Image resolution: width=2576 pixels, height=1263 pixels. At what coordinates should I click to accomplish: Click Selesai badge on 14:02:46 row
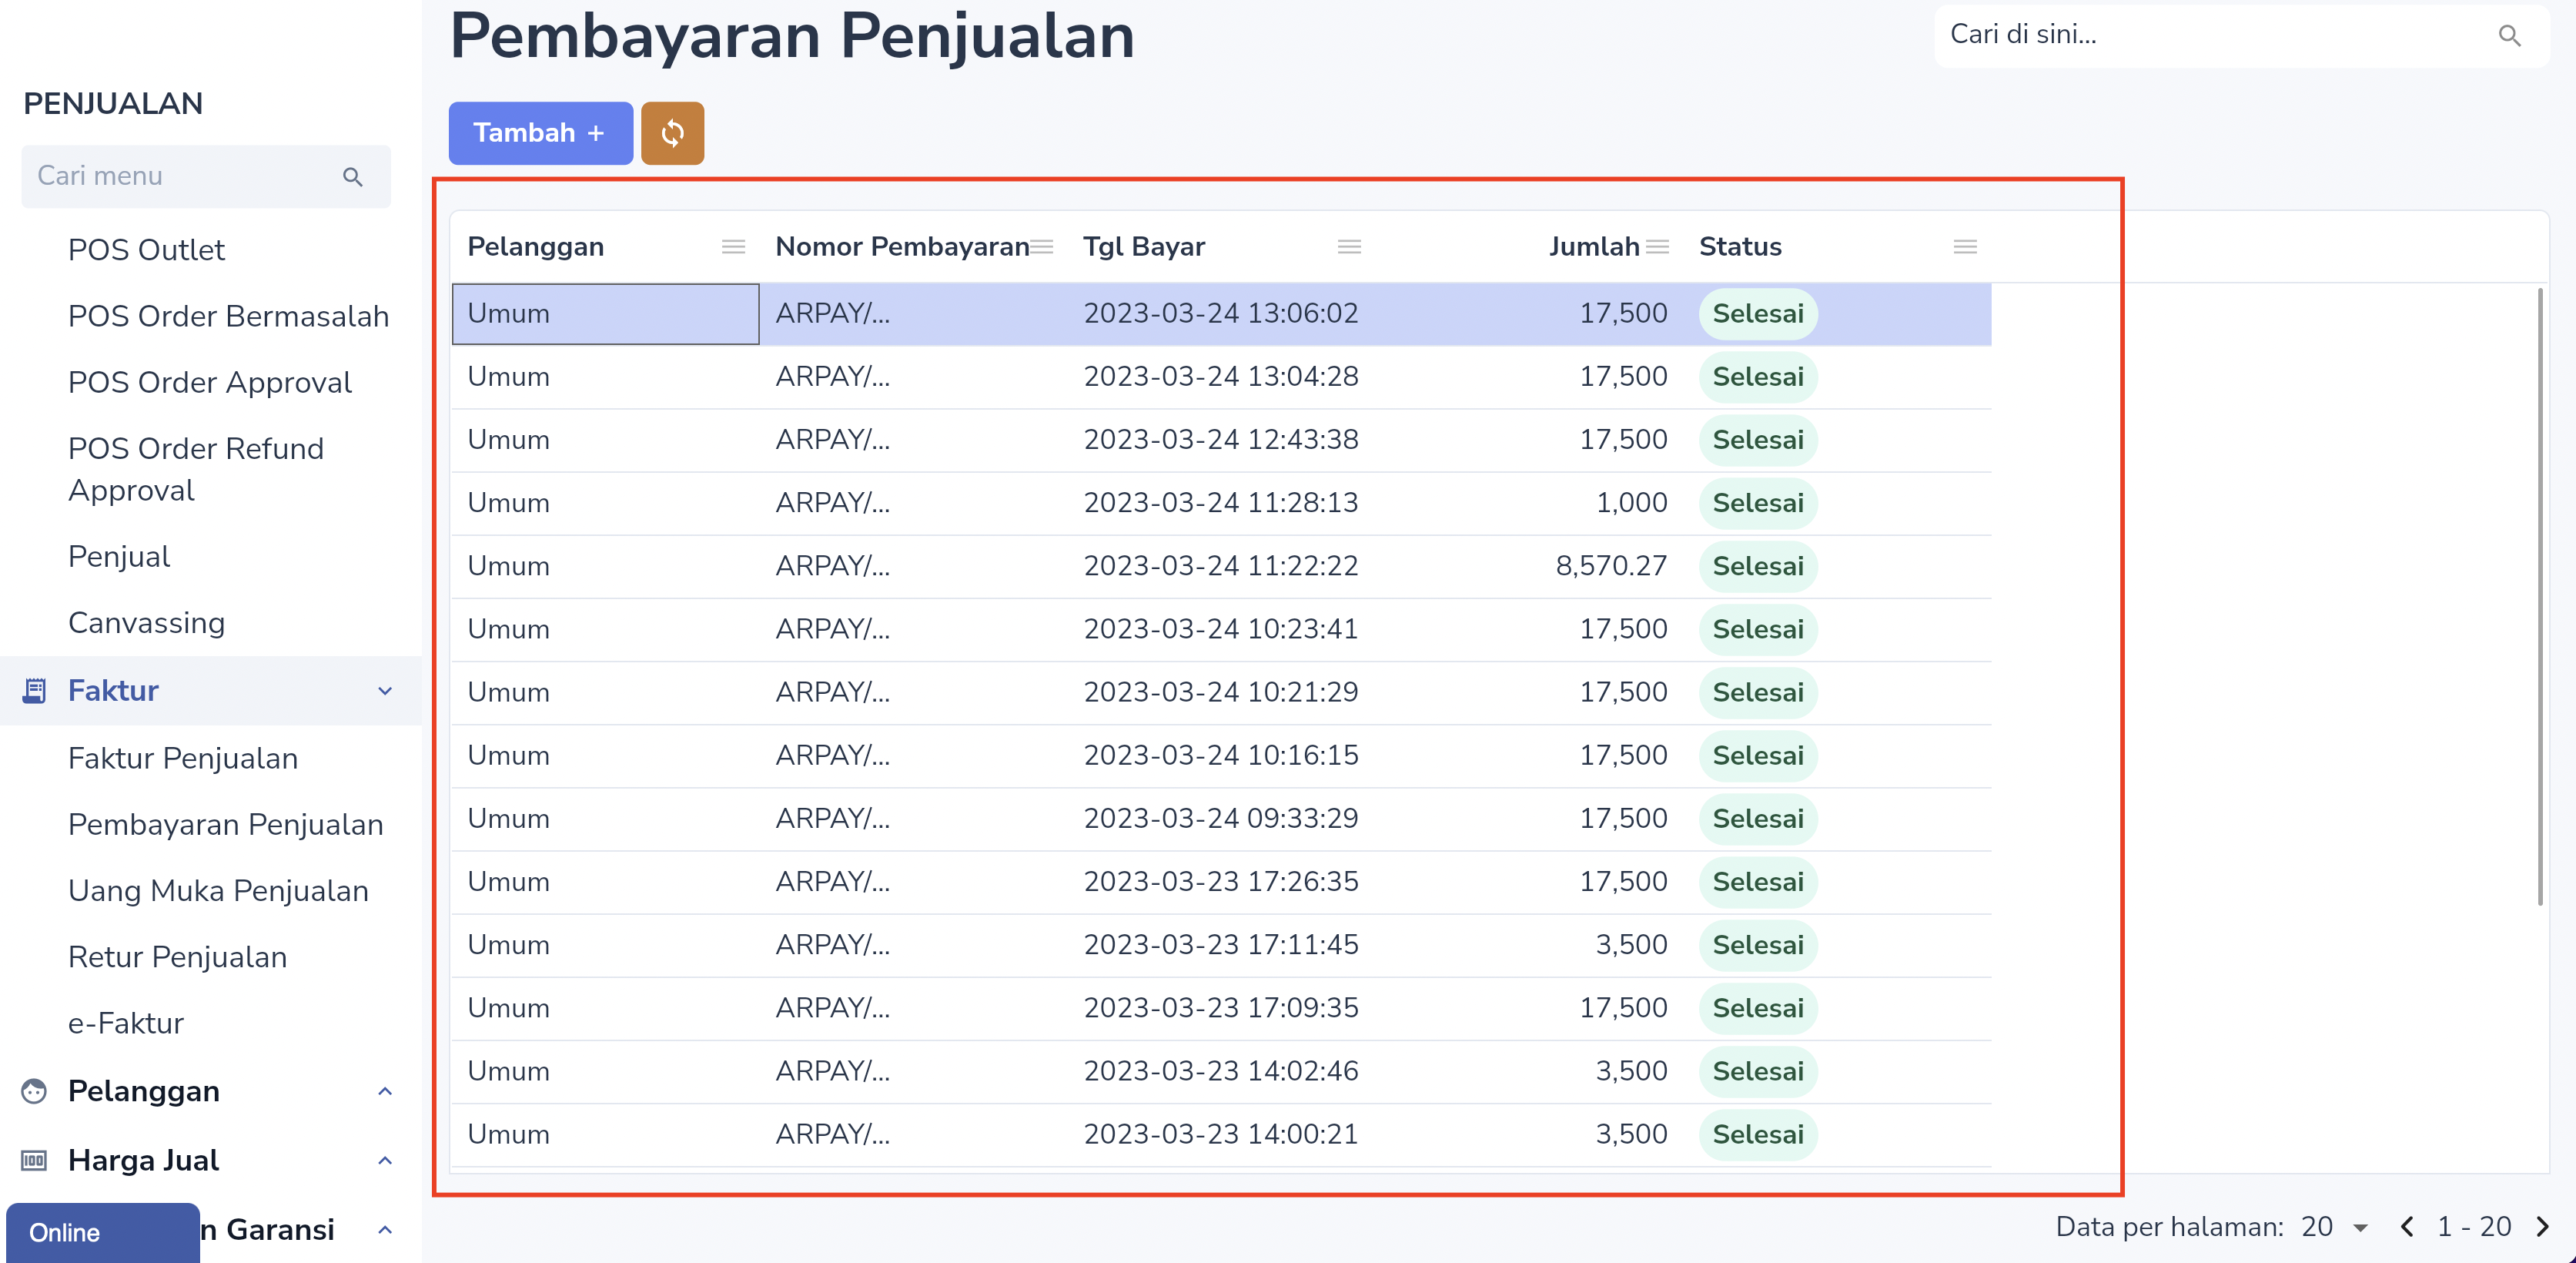(x=1757, y=1071)
